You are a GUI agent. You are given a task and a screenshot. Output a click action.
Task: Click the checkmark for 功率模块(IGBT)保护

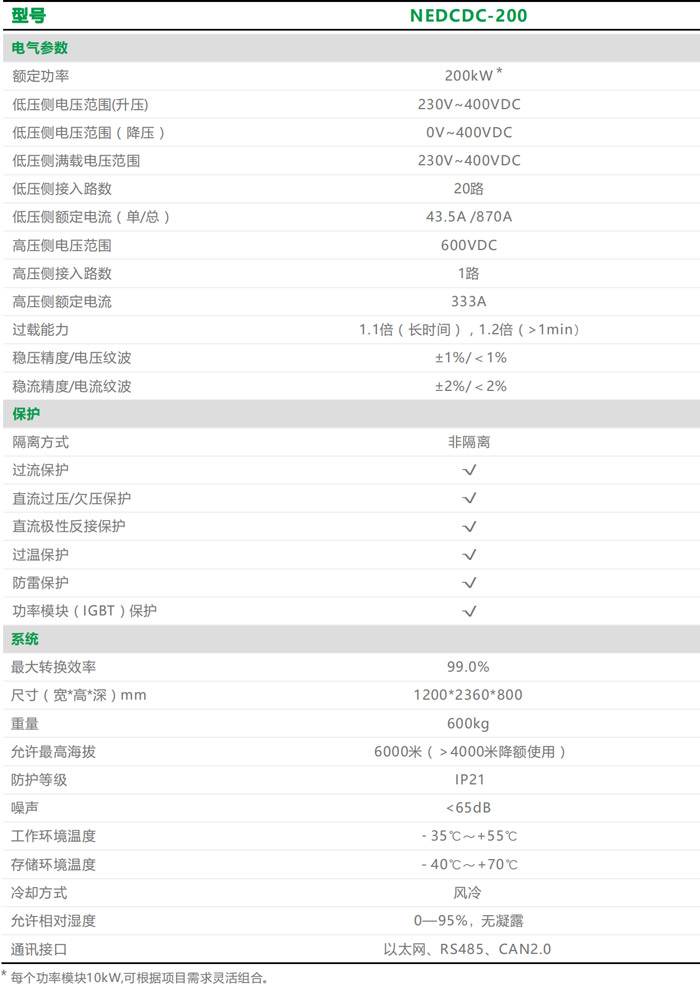coord(469,611)
